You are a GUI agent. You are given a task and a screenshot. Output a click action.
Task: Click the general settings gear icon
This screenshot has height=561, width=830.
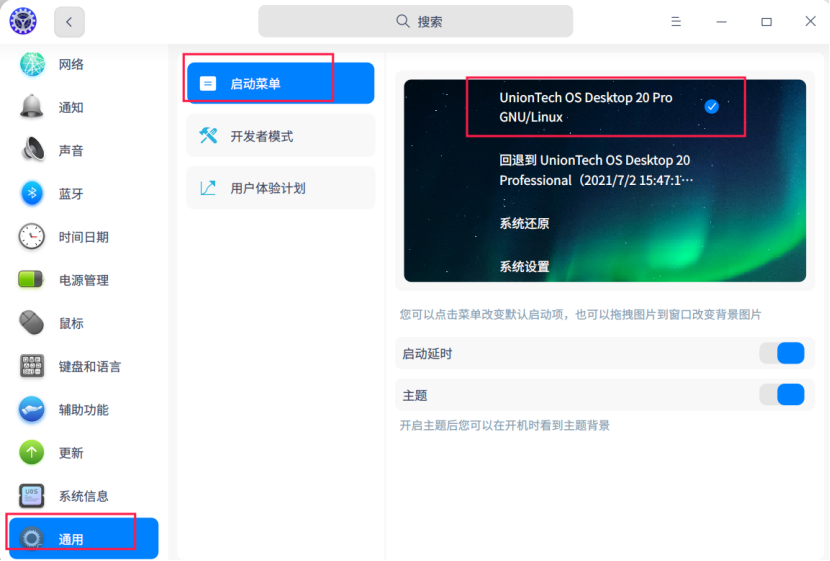pyautogui.click(x=32, y=539)
